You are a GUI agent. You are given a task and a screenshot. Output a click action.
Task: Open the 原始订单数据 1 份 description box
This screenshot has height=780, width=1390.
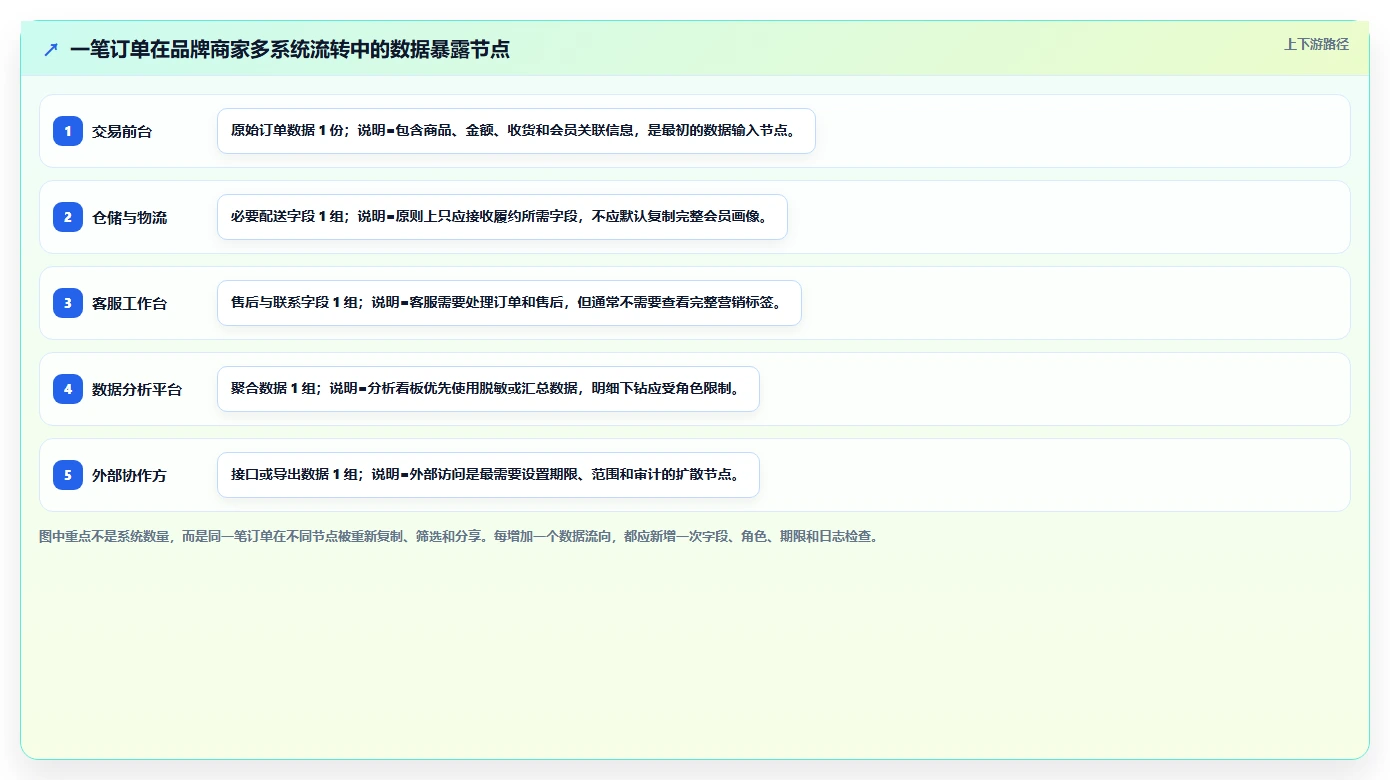[x=516, y=131]
